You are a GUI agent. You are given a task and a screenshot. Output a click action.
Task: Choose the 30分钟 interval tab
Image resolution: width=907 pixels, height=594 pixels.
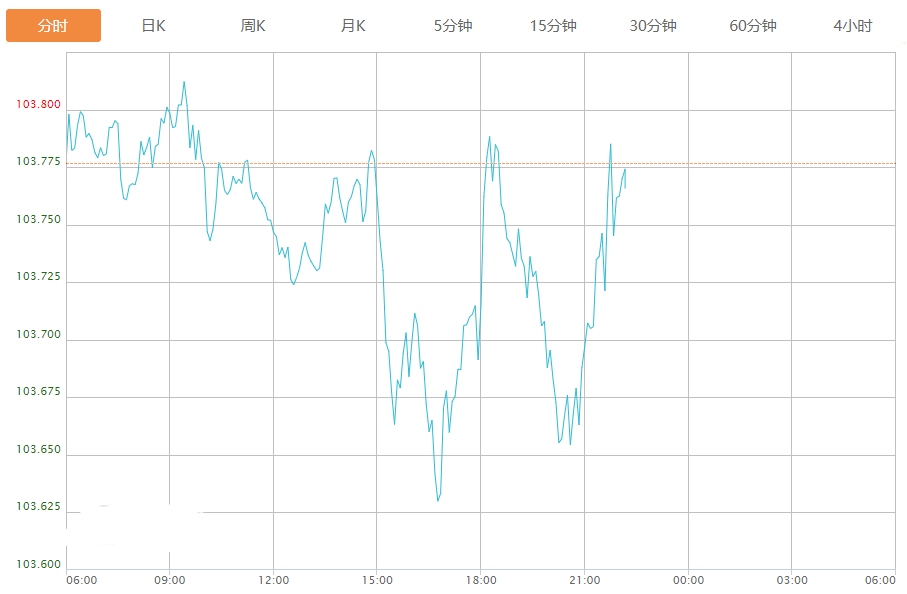click(x=653, y=26)
